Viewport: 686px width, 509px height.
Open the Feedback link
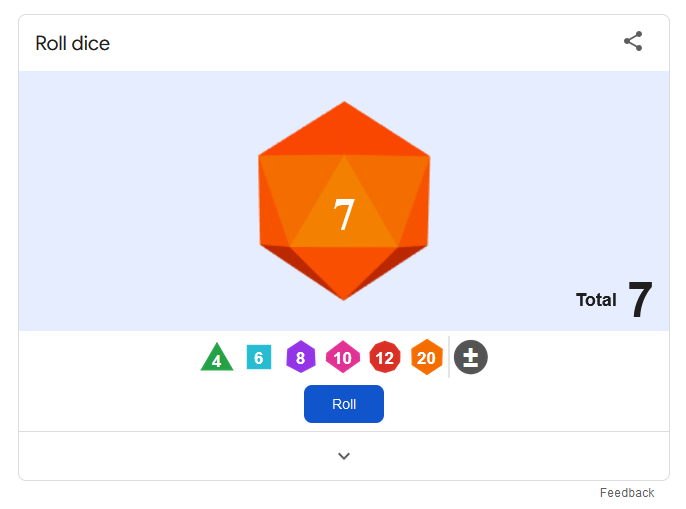pyautogui.click(x=627, y=493)
